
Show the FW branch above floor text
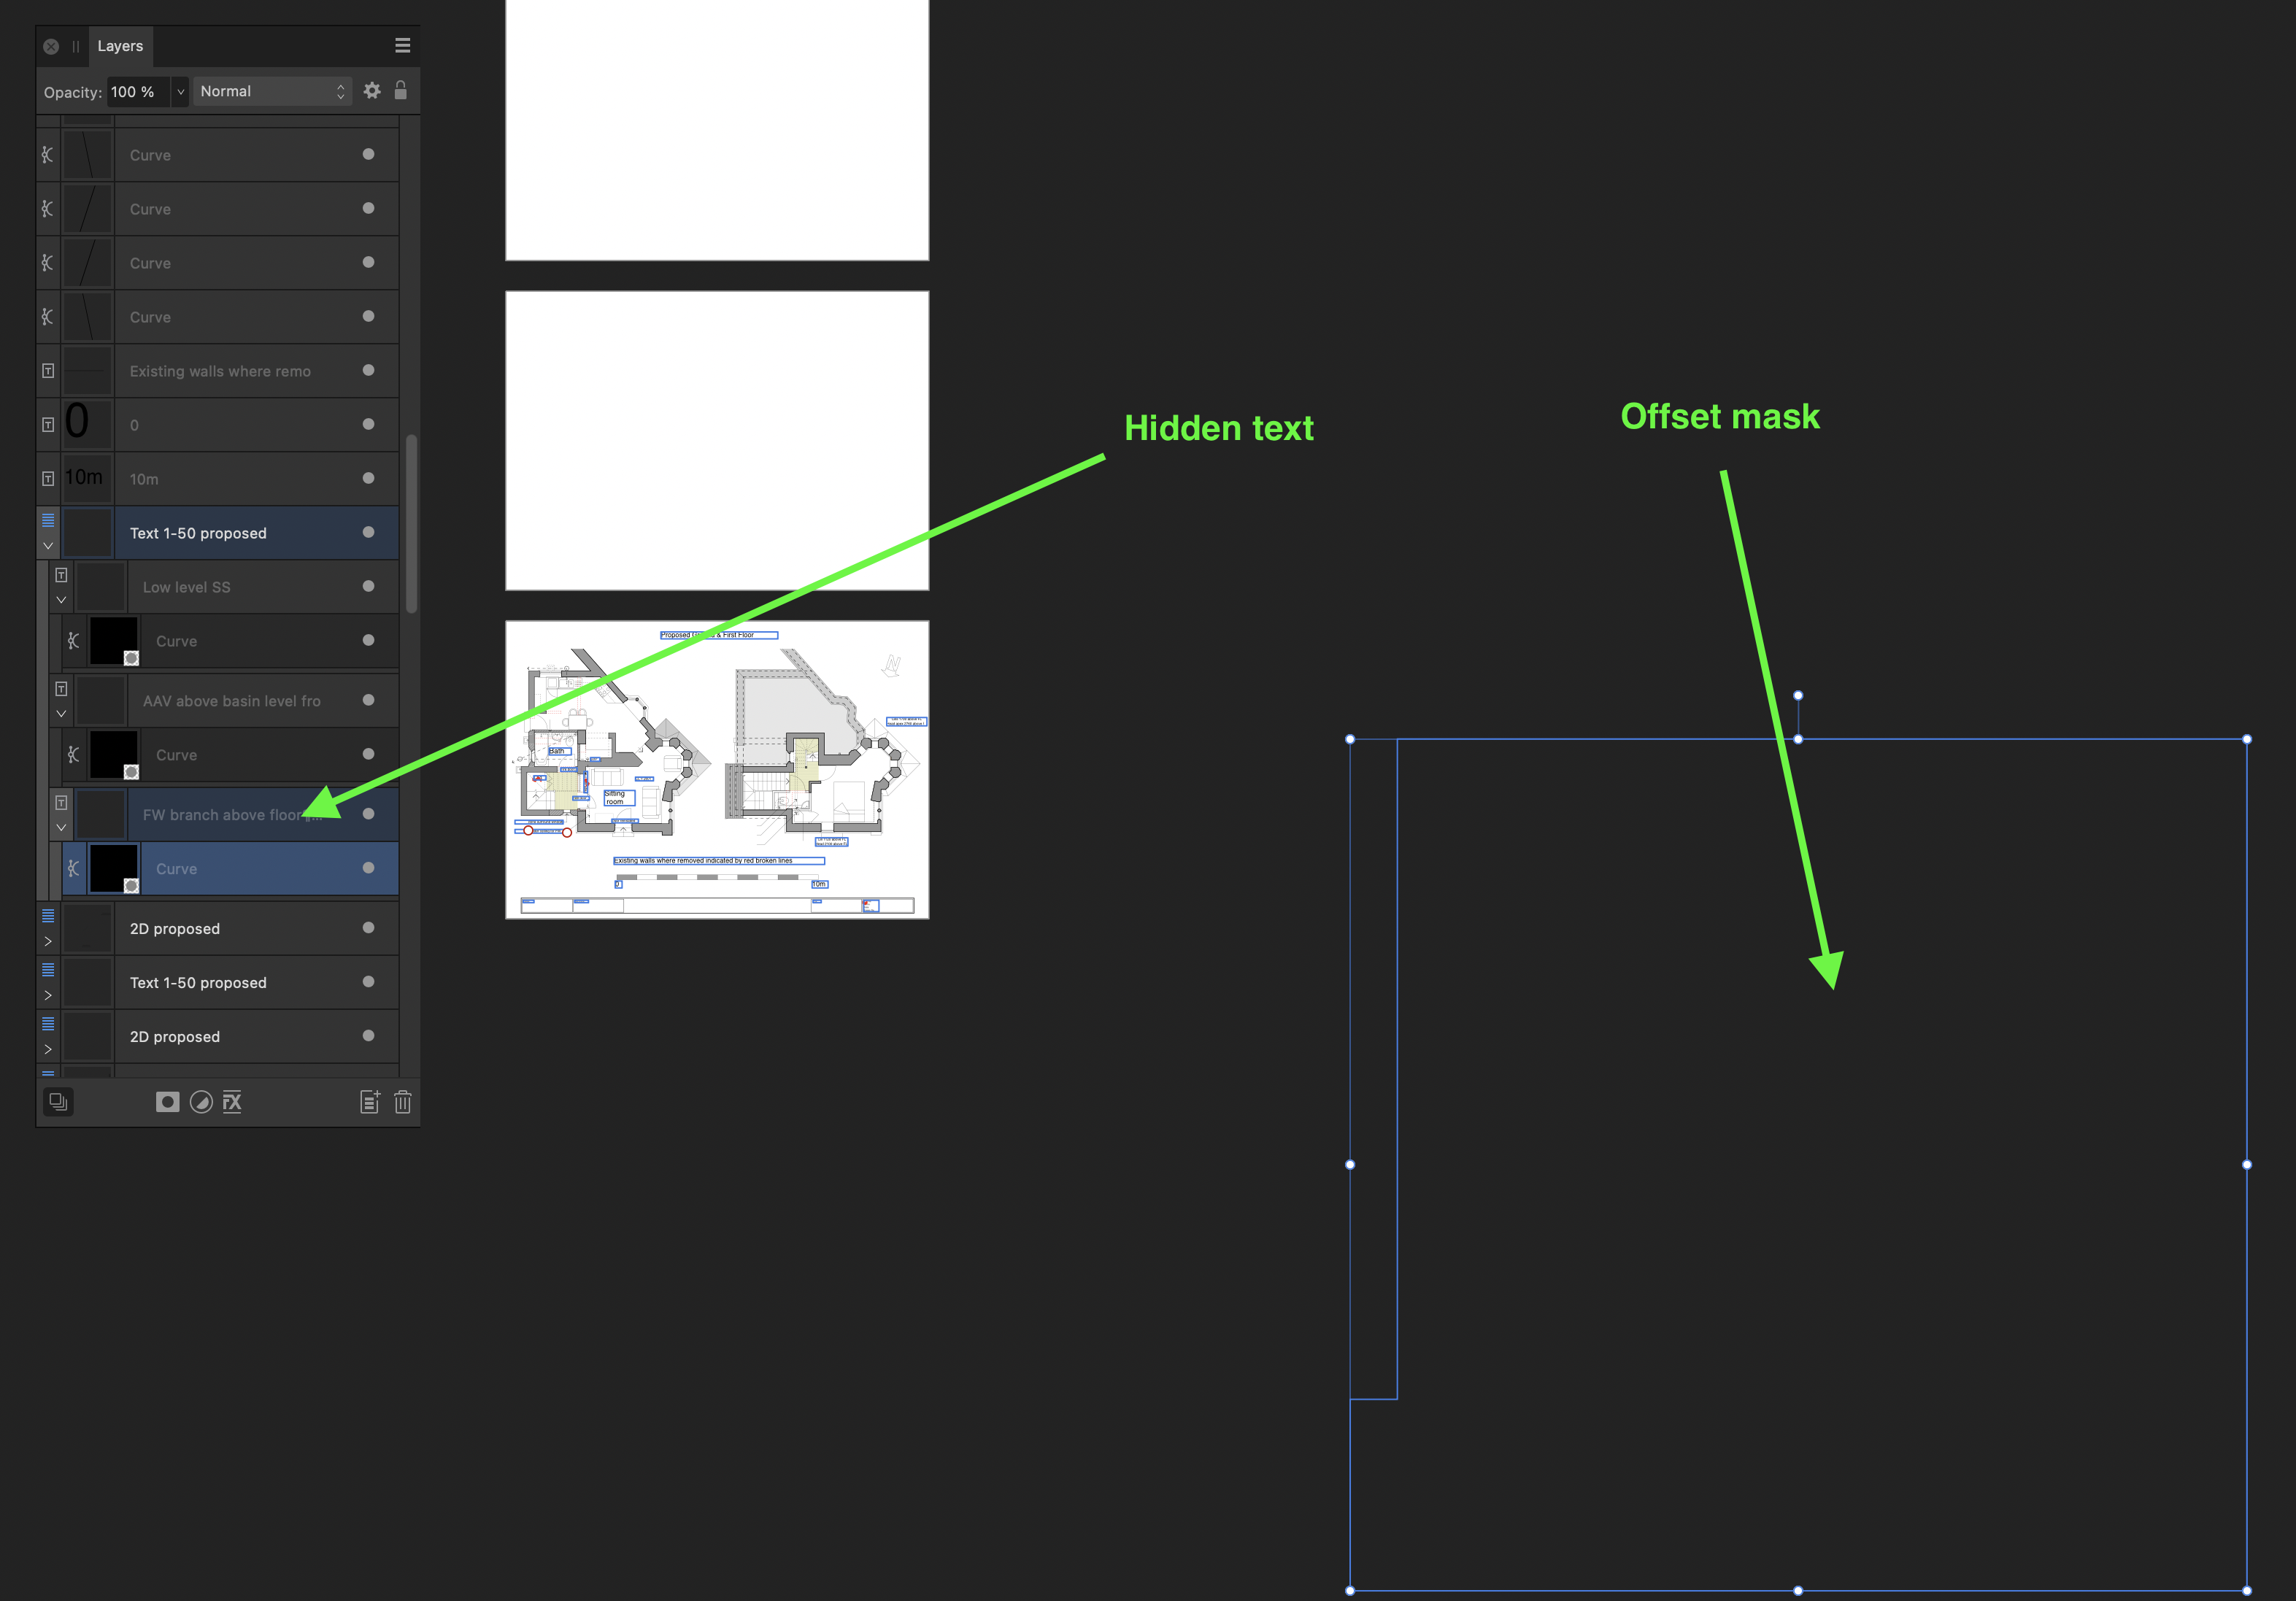point(368,814)
